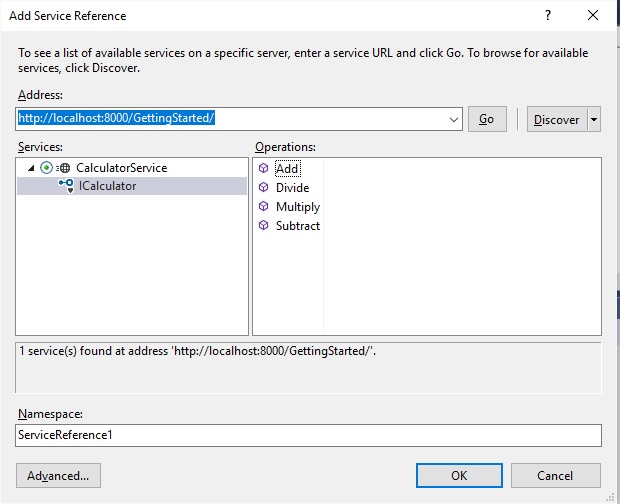Click the ICalculator interface icon

(66, 186)
